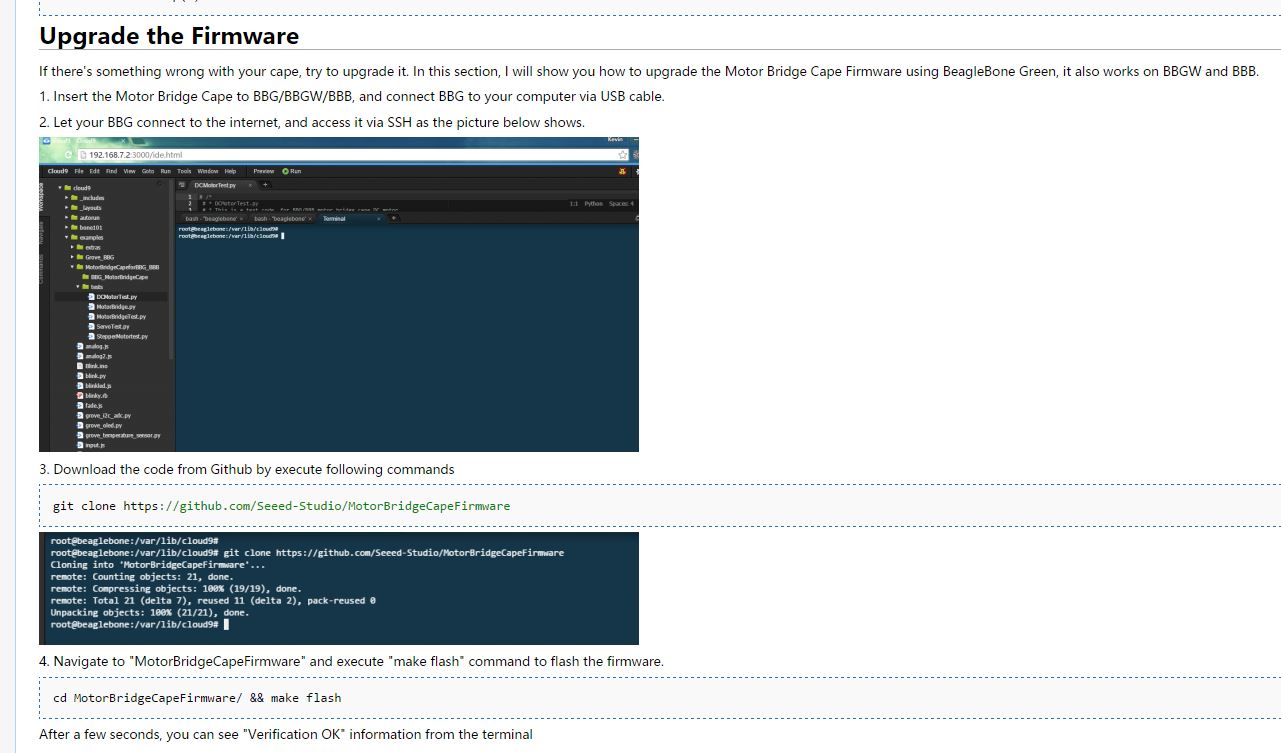1281x753 pixels.
Task: Click the Preview button in Cloud9 toolbar
Action: click(x=264, y=171)
